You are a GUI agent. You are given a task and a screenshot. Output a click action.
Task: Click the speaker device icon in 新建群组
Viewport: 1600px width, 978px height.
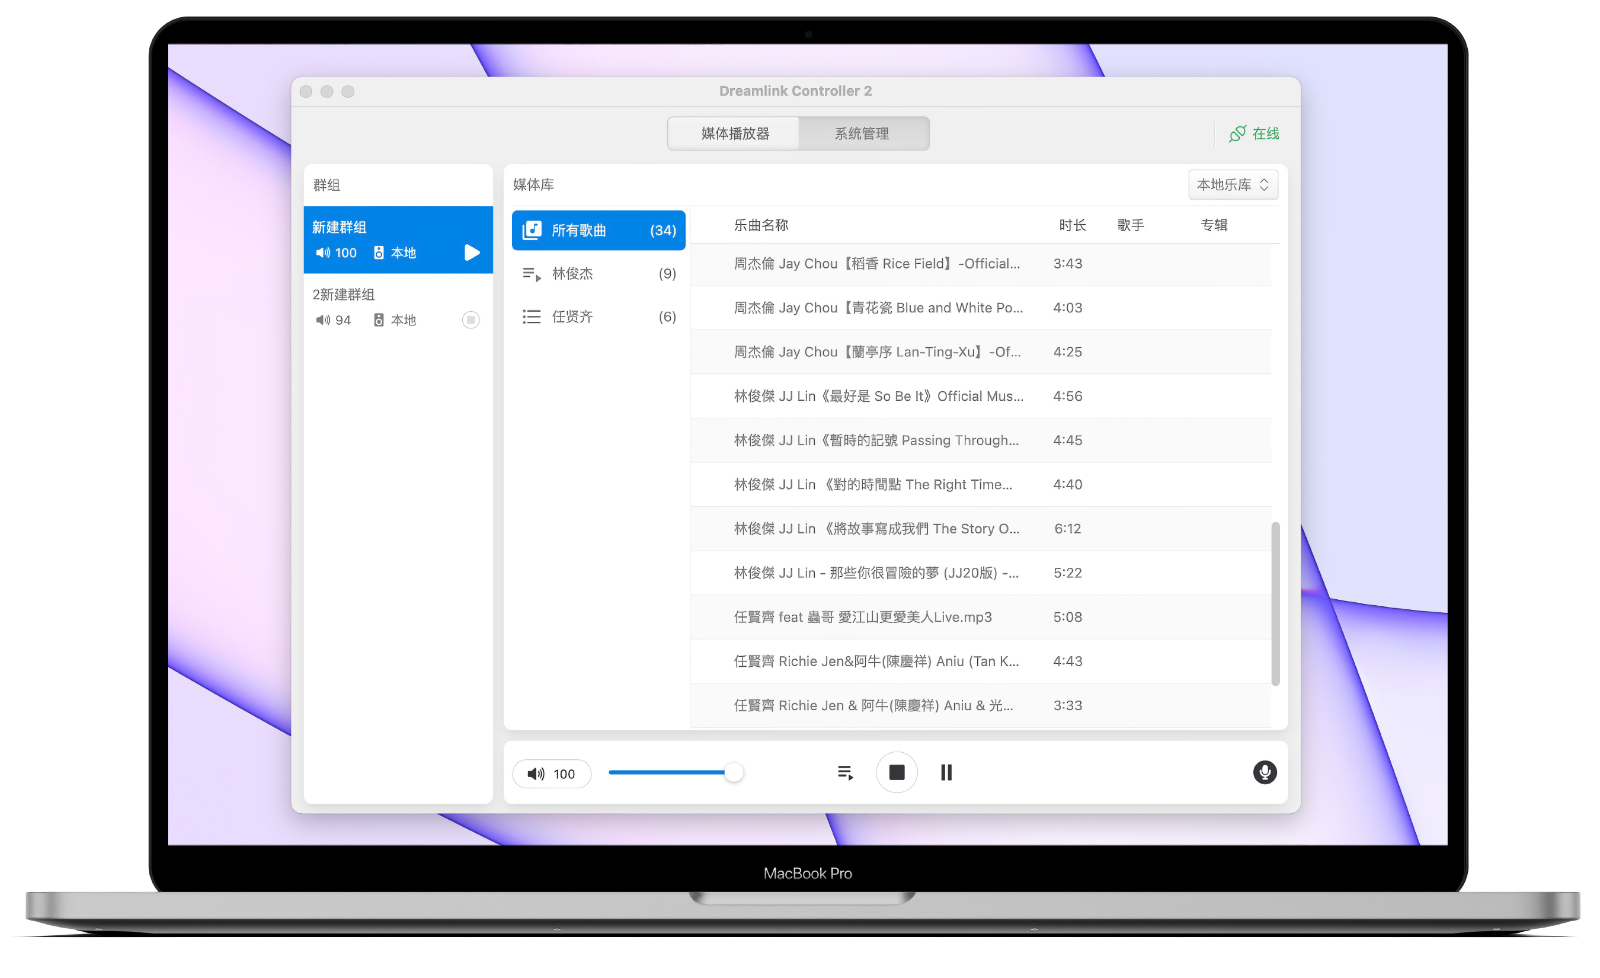point(379,253)
